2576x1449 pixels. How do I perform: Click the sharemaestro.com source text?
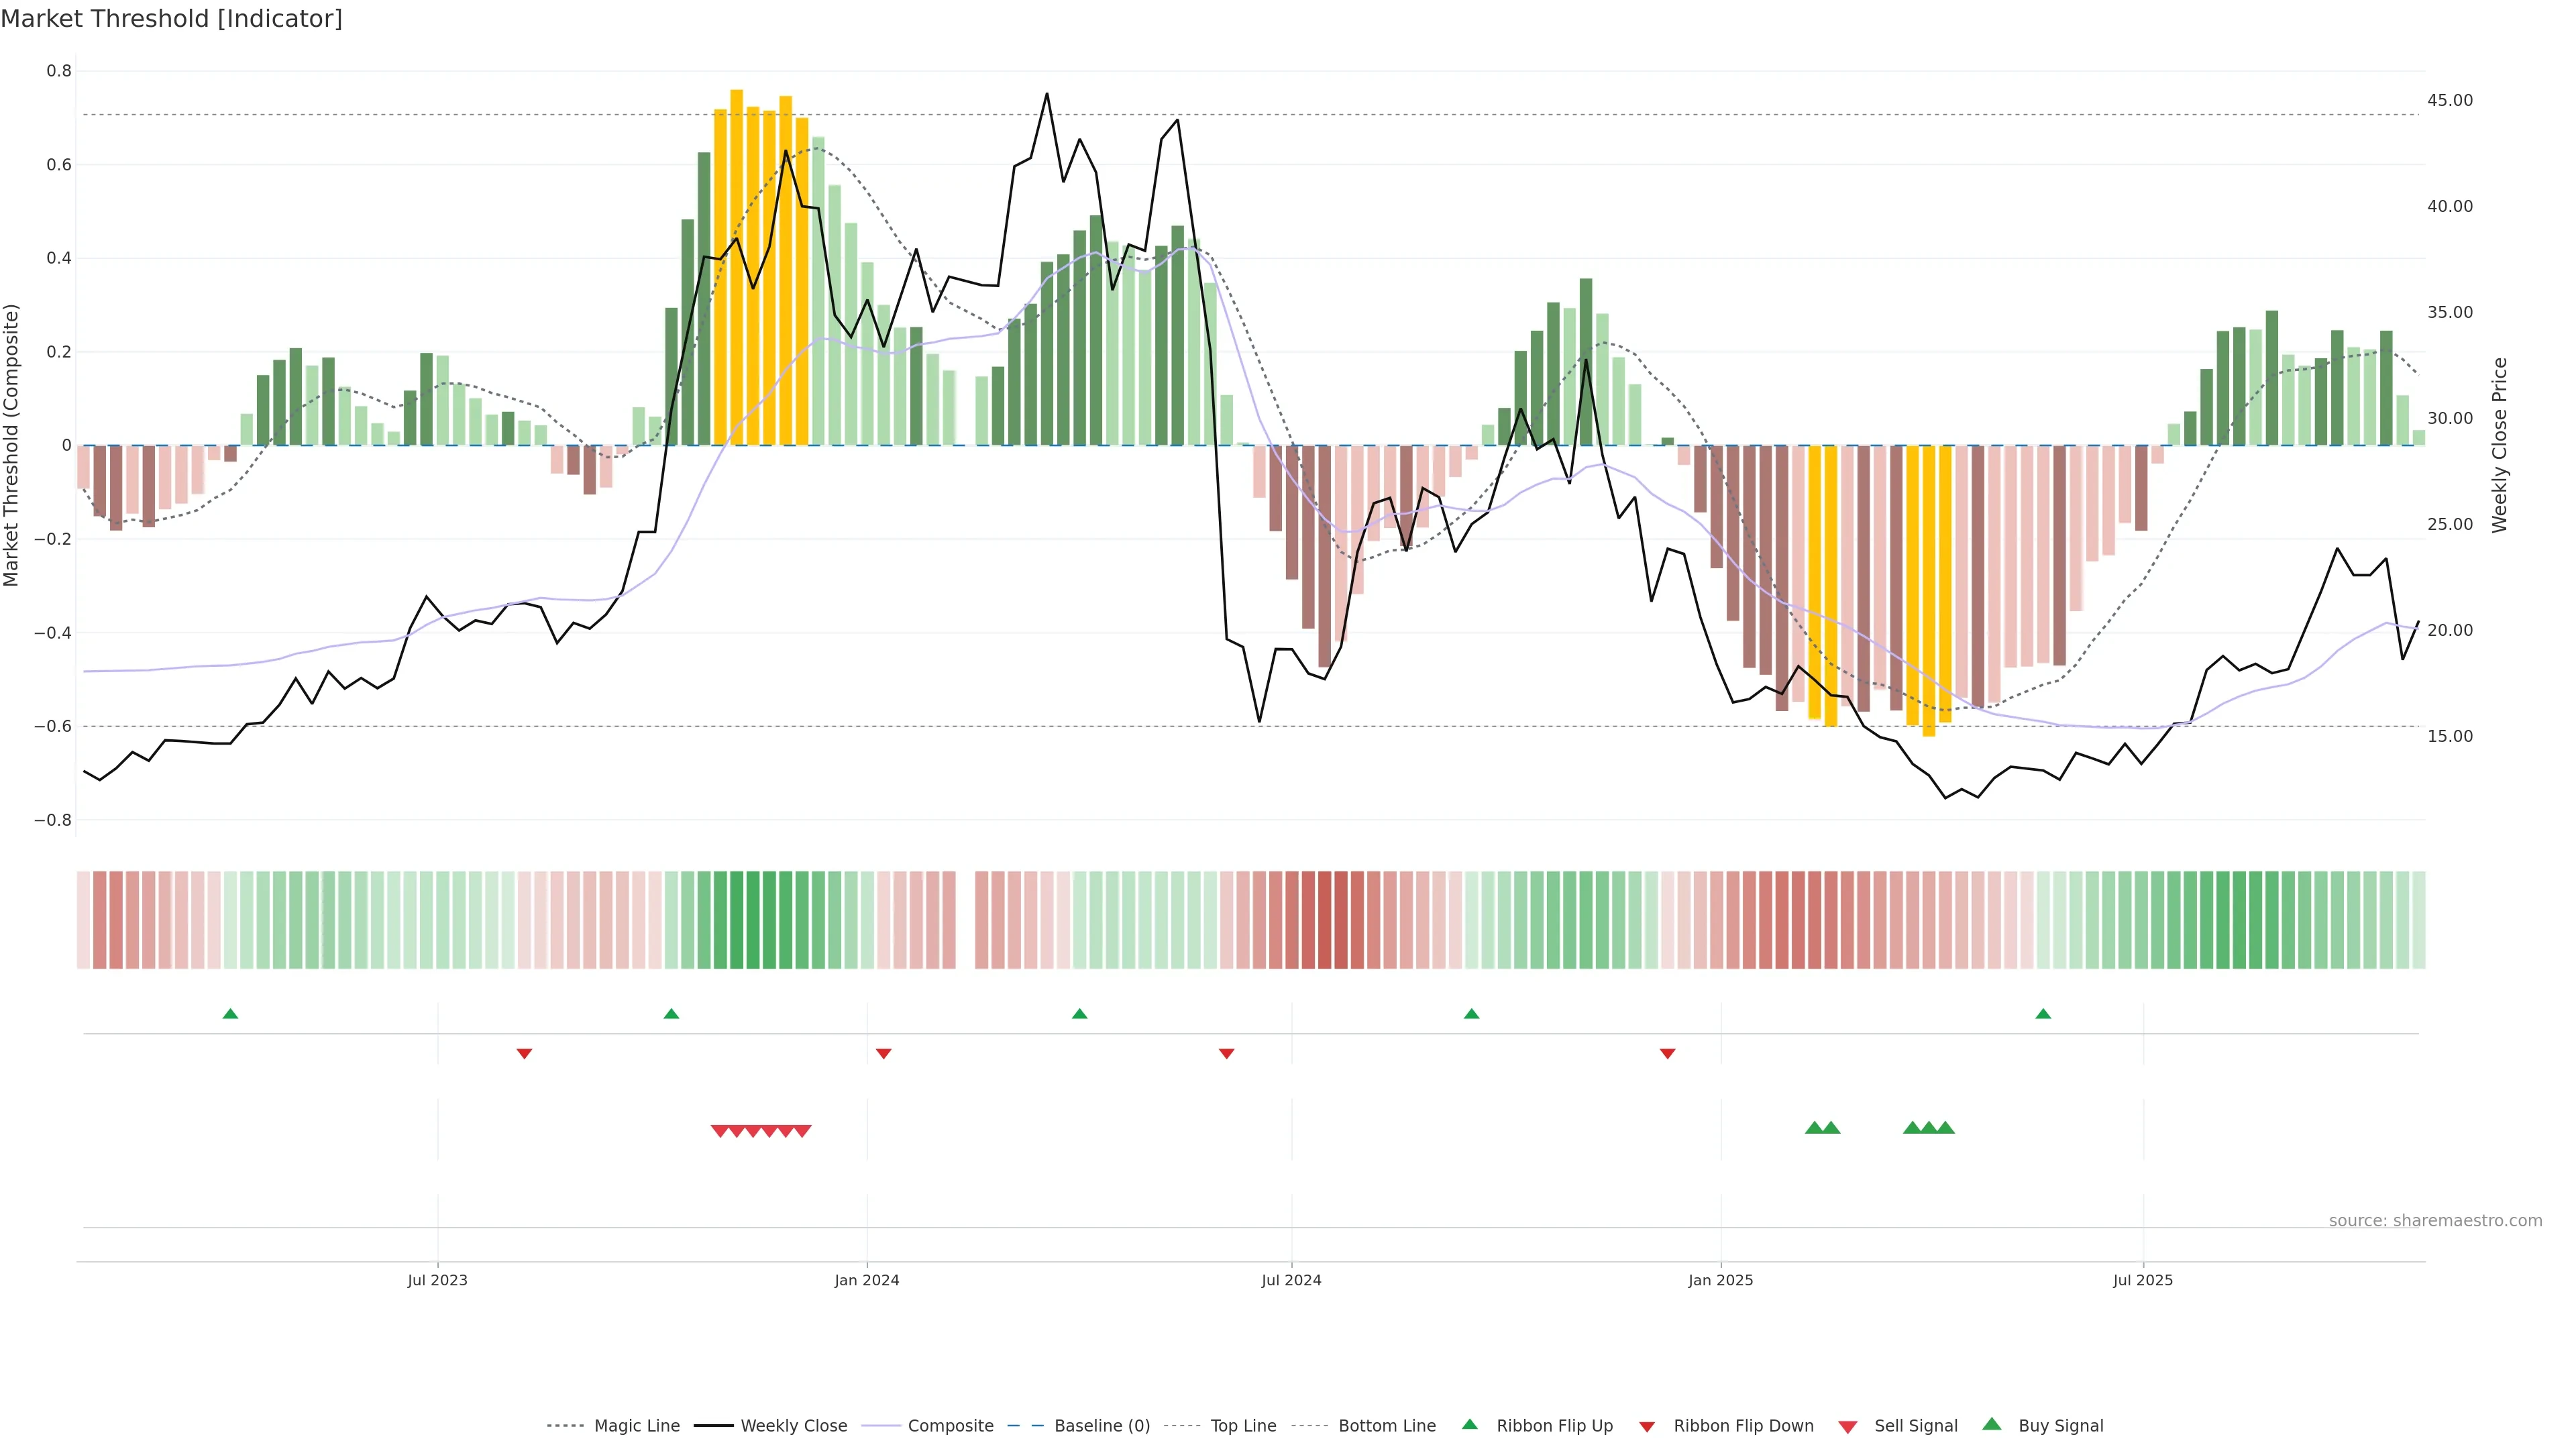pyautogui.click(x=2435, y=1220)
